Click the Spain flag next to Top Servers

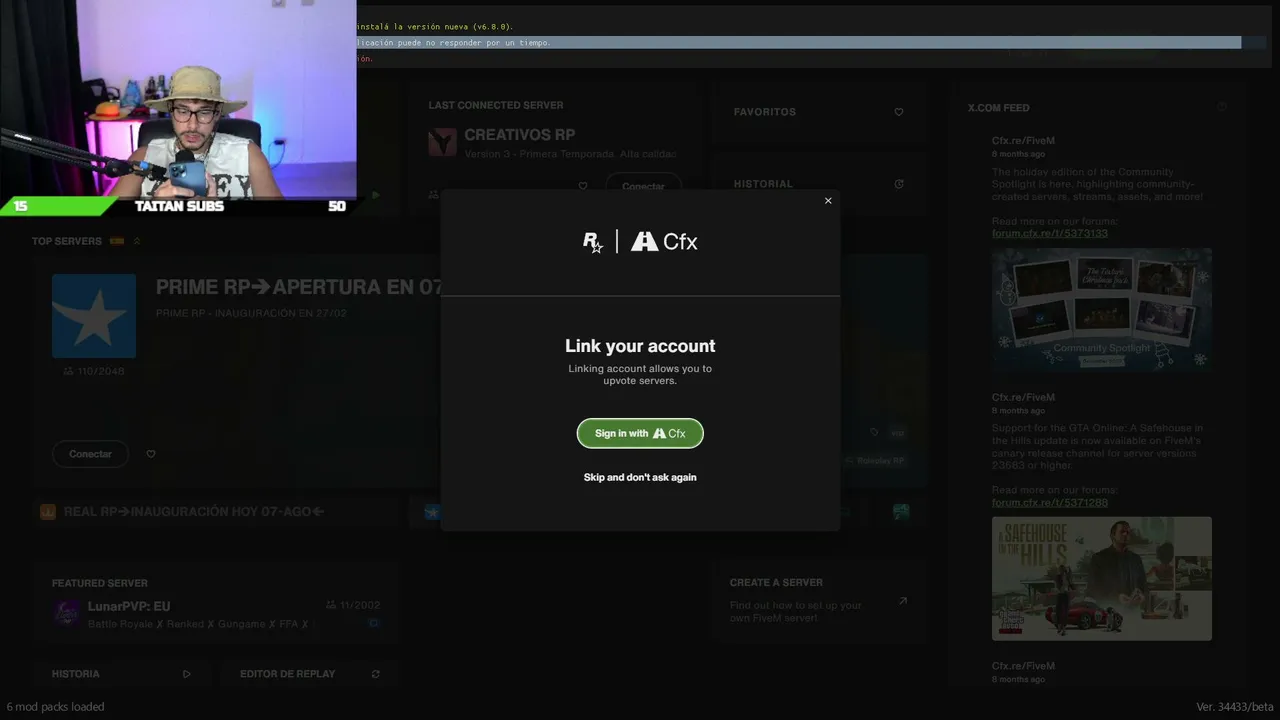point(117,241)
